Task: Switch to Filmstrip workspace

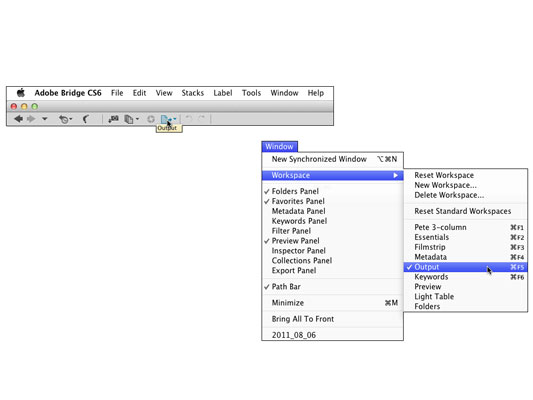Action: tap(466, 247)
